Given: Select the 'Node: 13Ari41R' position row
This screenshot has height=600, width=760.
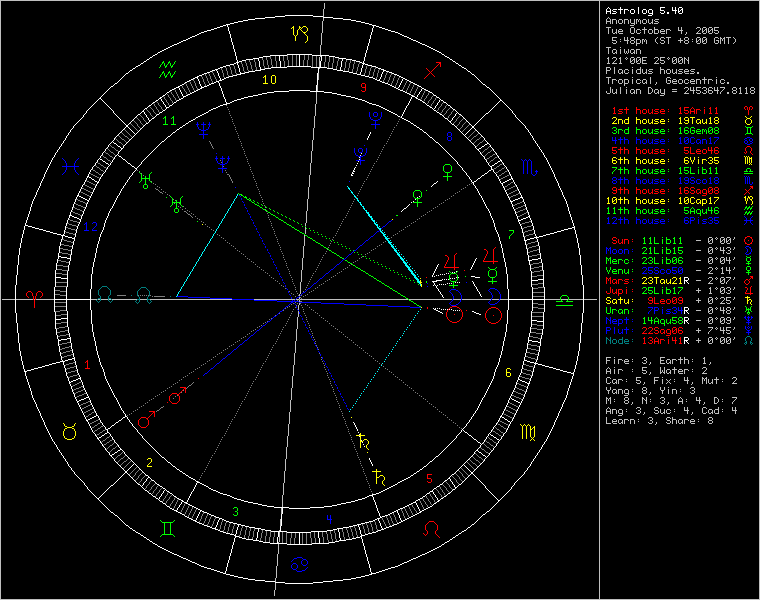Looking at the screenshot, I should tap(671, 341).
